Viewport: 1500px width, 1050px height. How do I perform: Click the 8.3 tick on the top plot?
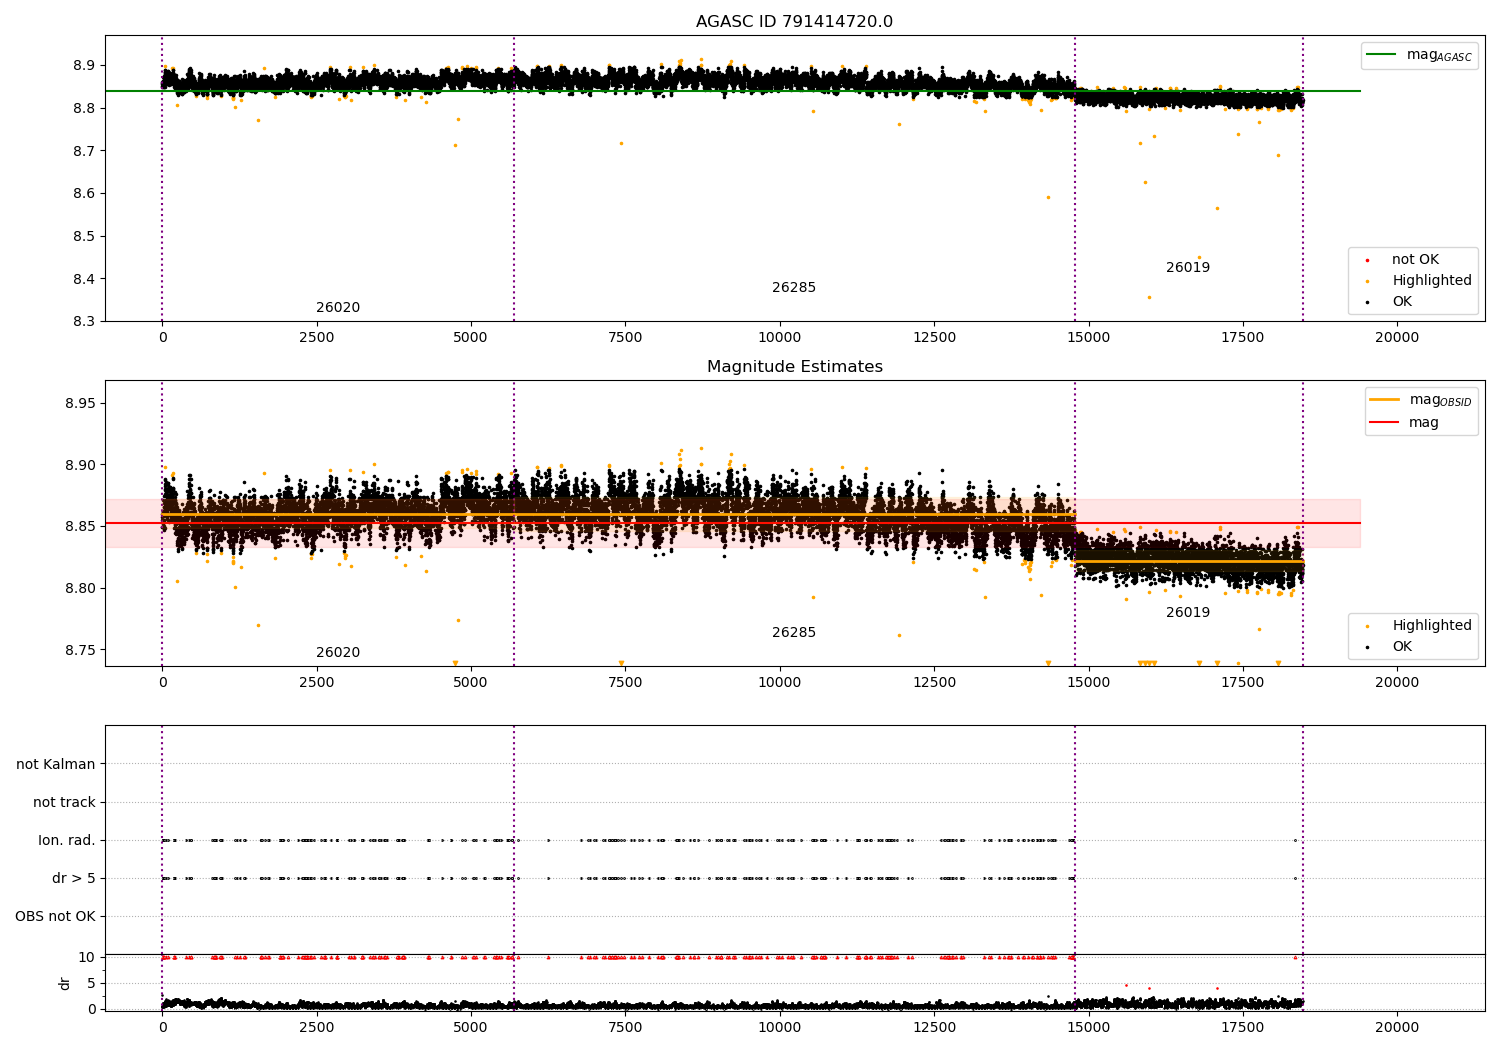[82, 322]
